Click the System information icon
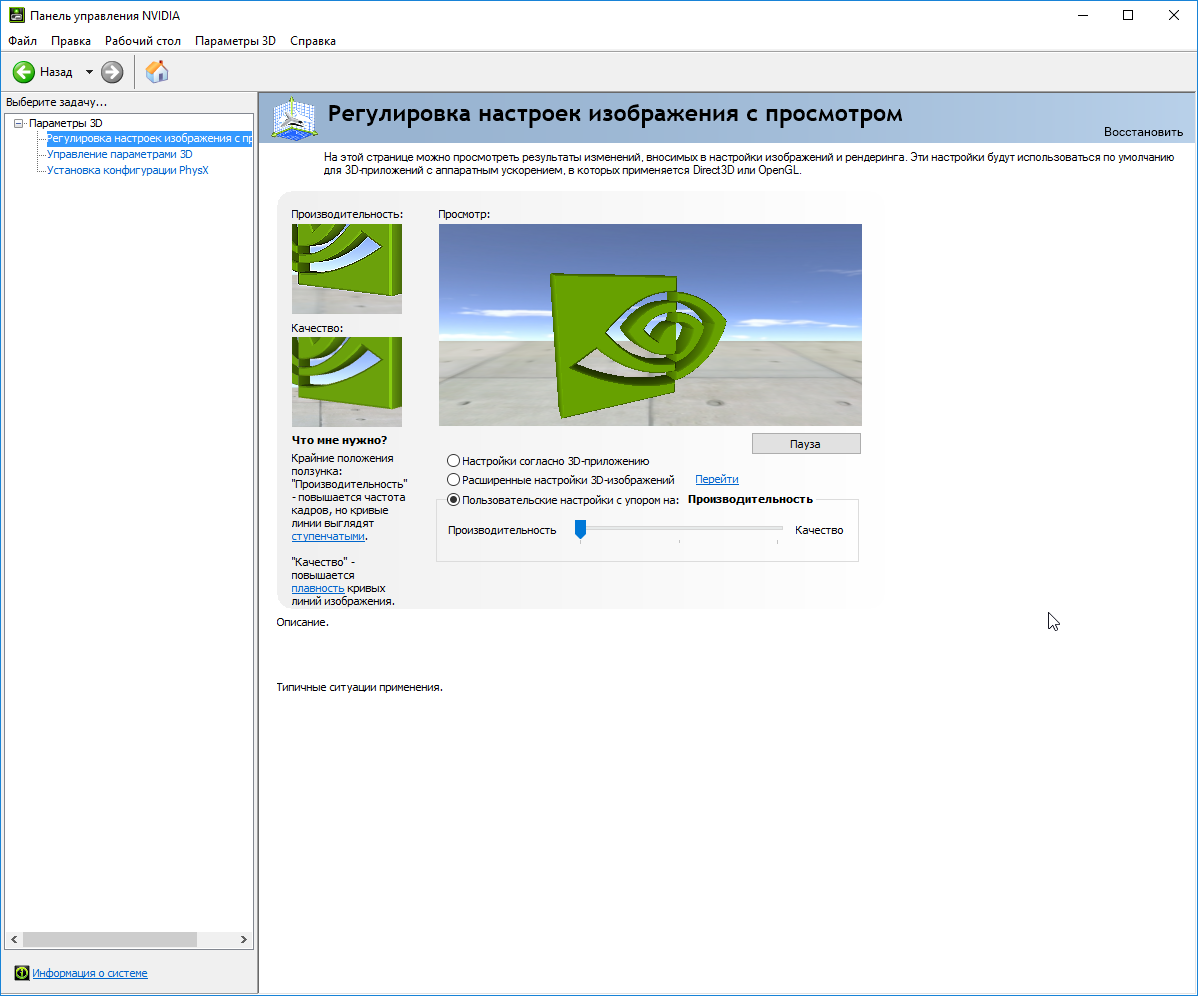The height and width of the screenshot is (996, 1198). point(21,973)
